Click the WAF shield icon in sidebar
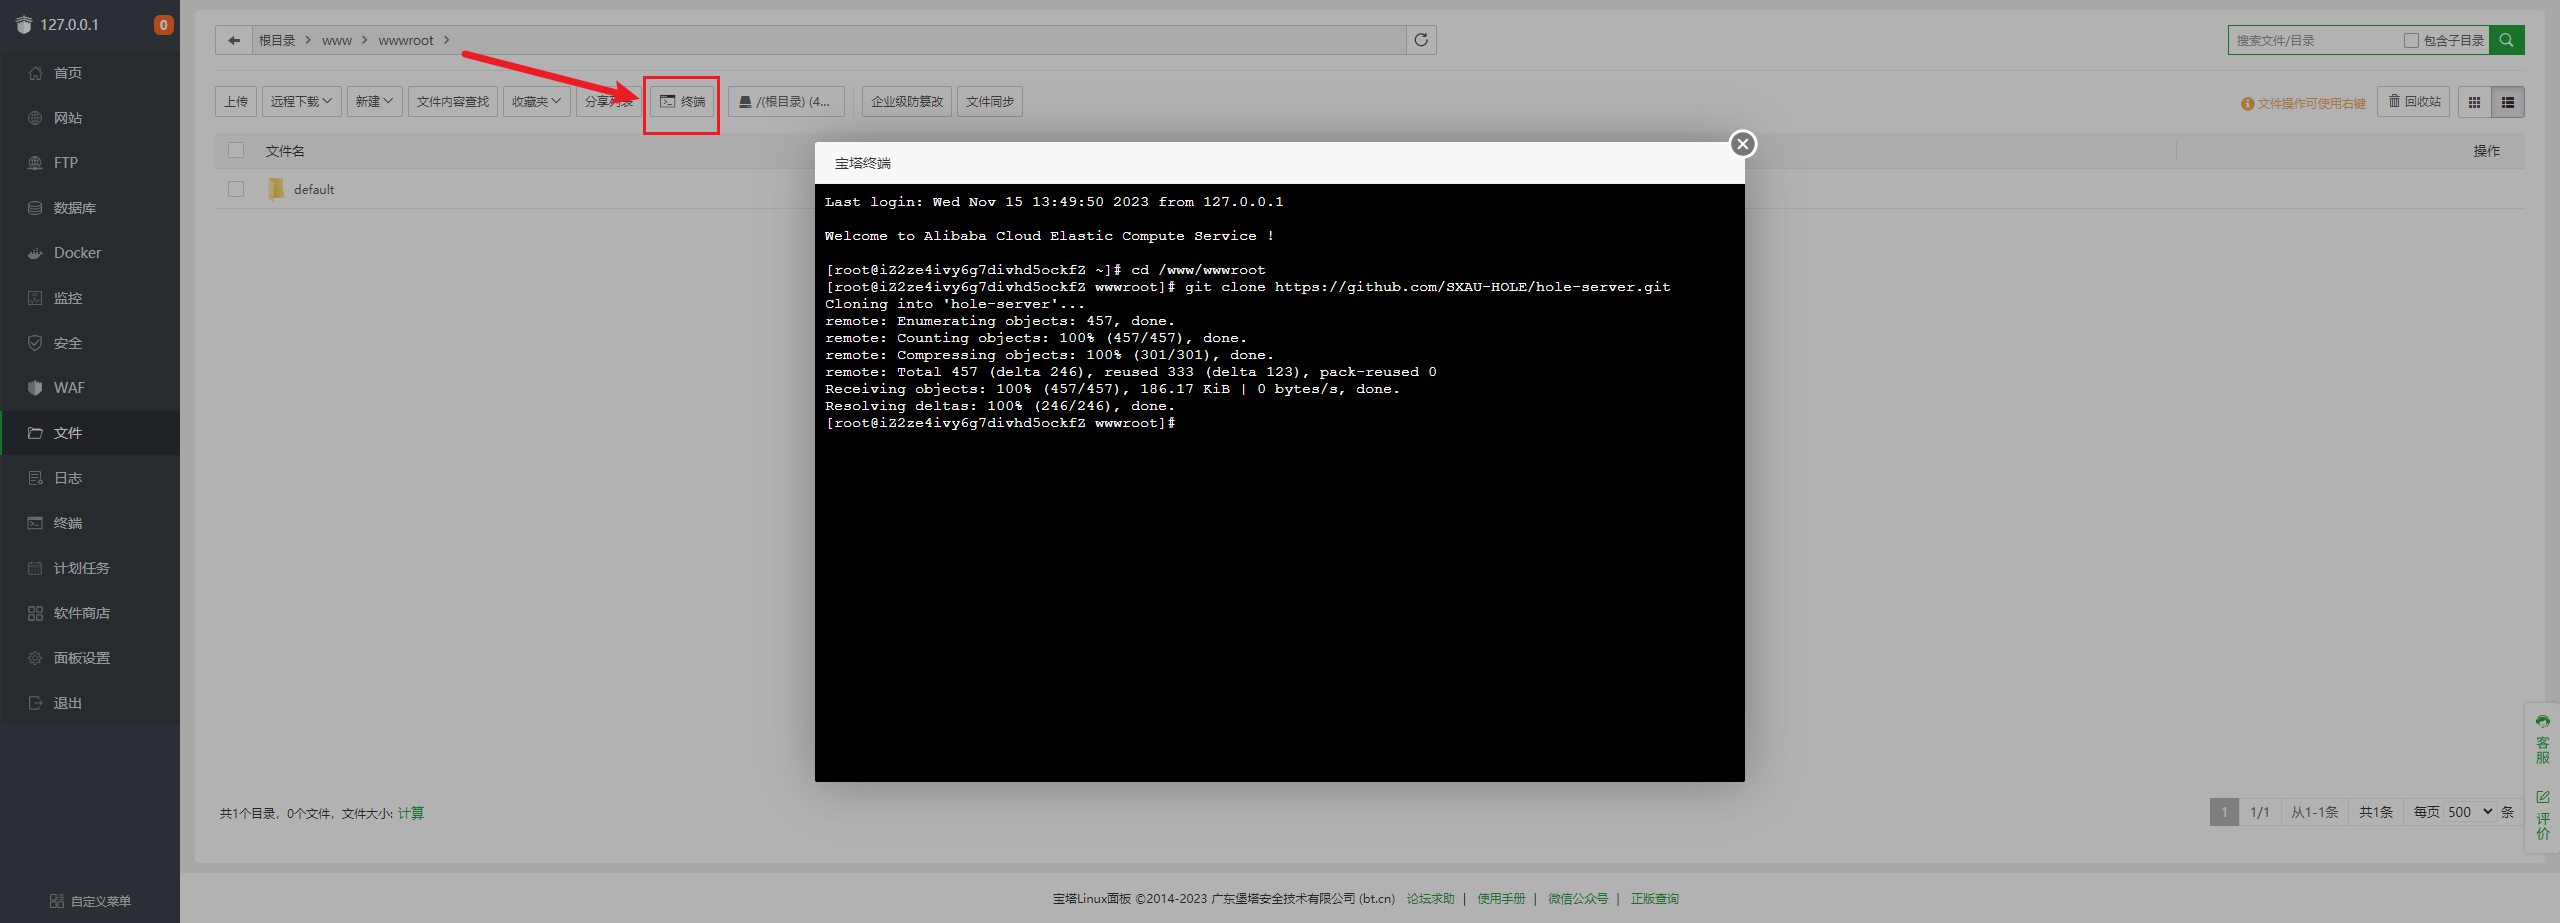Image resolution: width=2560 pixels, height=923 pixels. [x=35, y=388]
